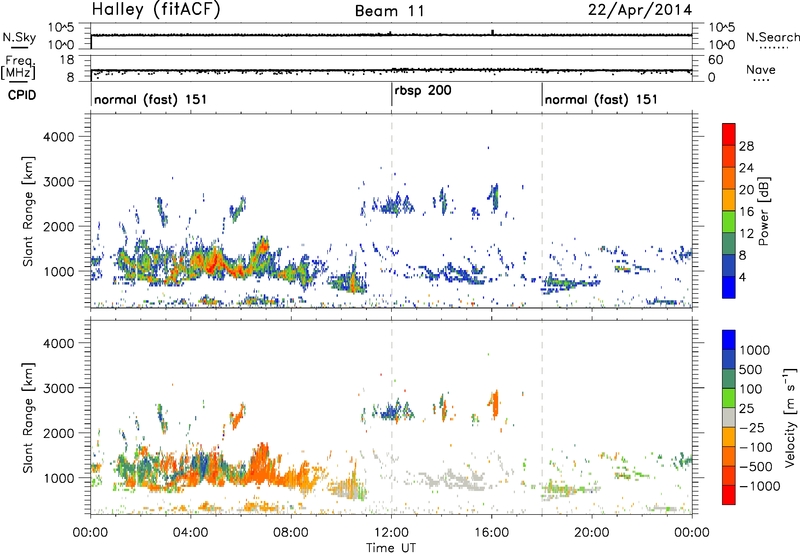Click the 'Power [dB]' color bar label
Viewport: 800px width, 554px height.
(764, 211)
